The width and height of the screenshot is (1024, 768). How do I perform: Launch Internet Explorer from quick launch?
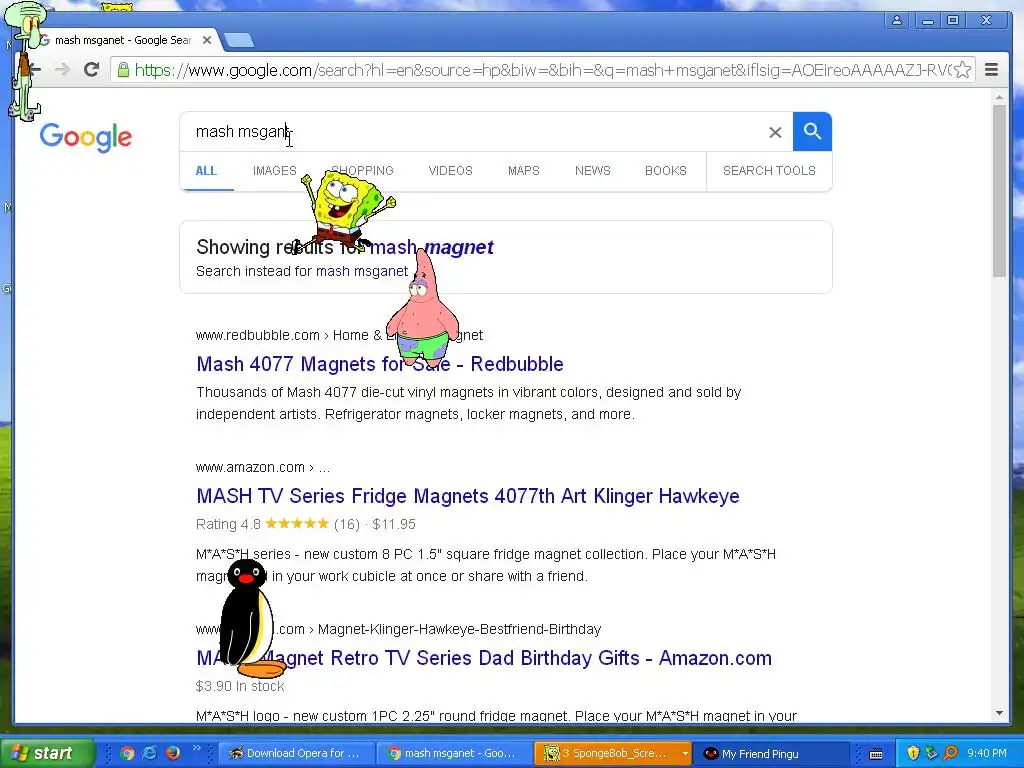150,753
